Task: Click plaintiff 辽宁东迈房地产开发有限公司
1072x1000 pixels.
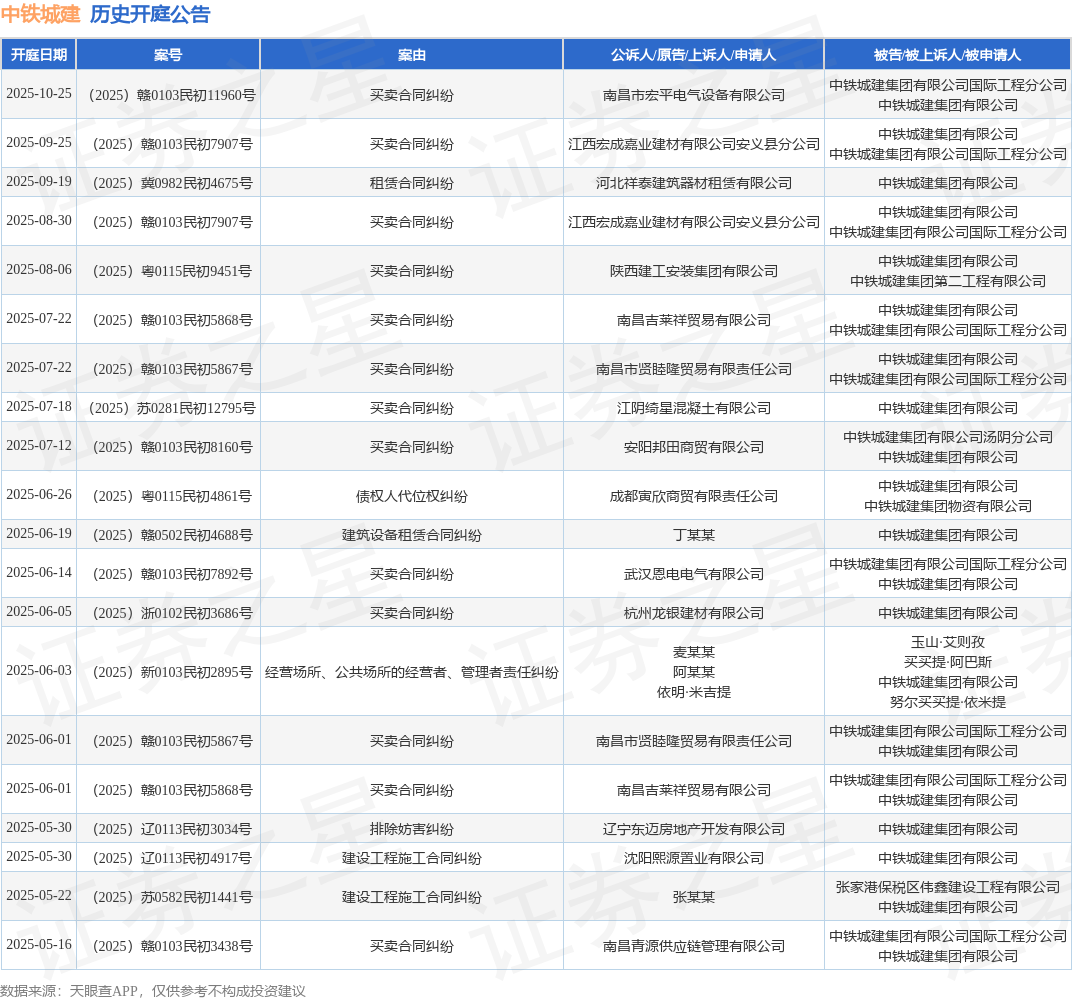Action: pos(693,828)
